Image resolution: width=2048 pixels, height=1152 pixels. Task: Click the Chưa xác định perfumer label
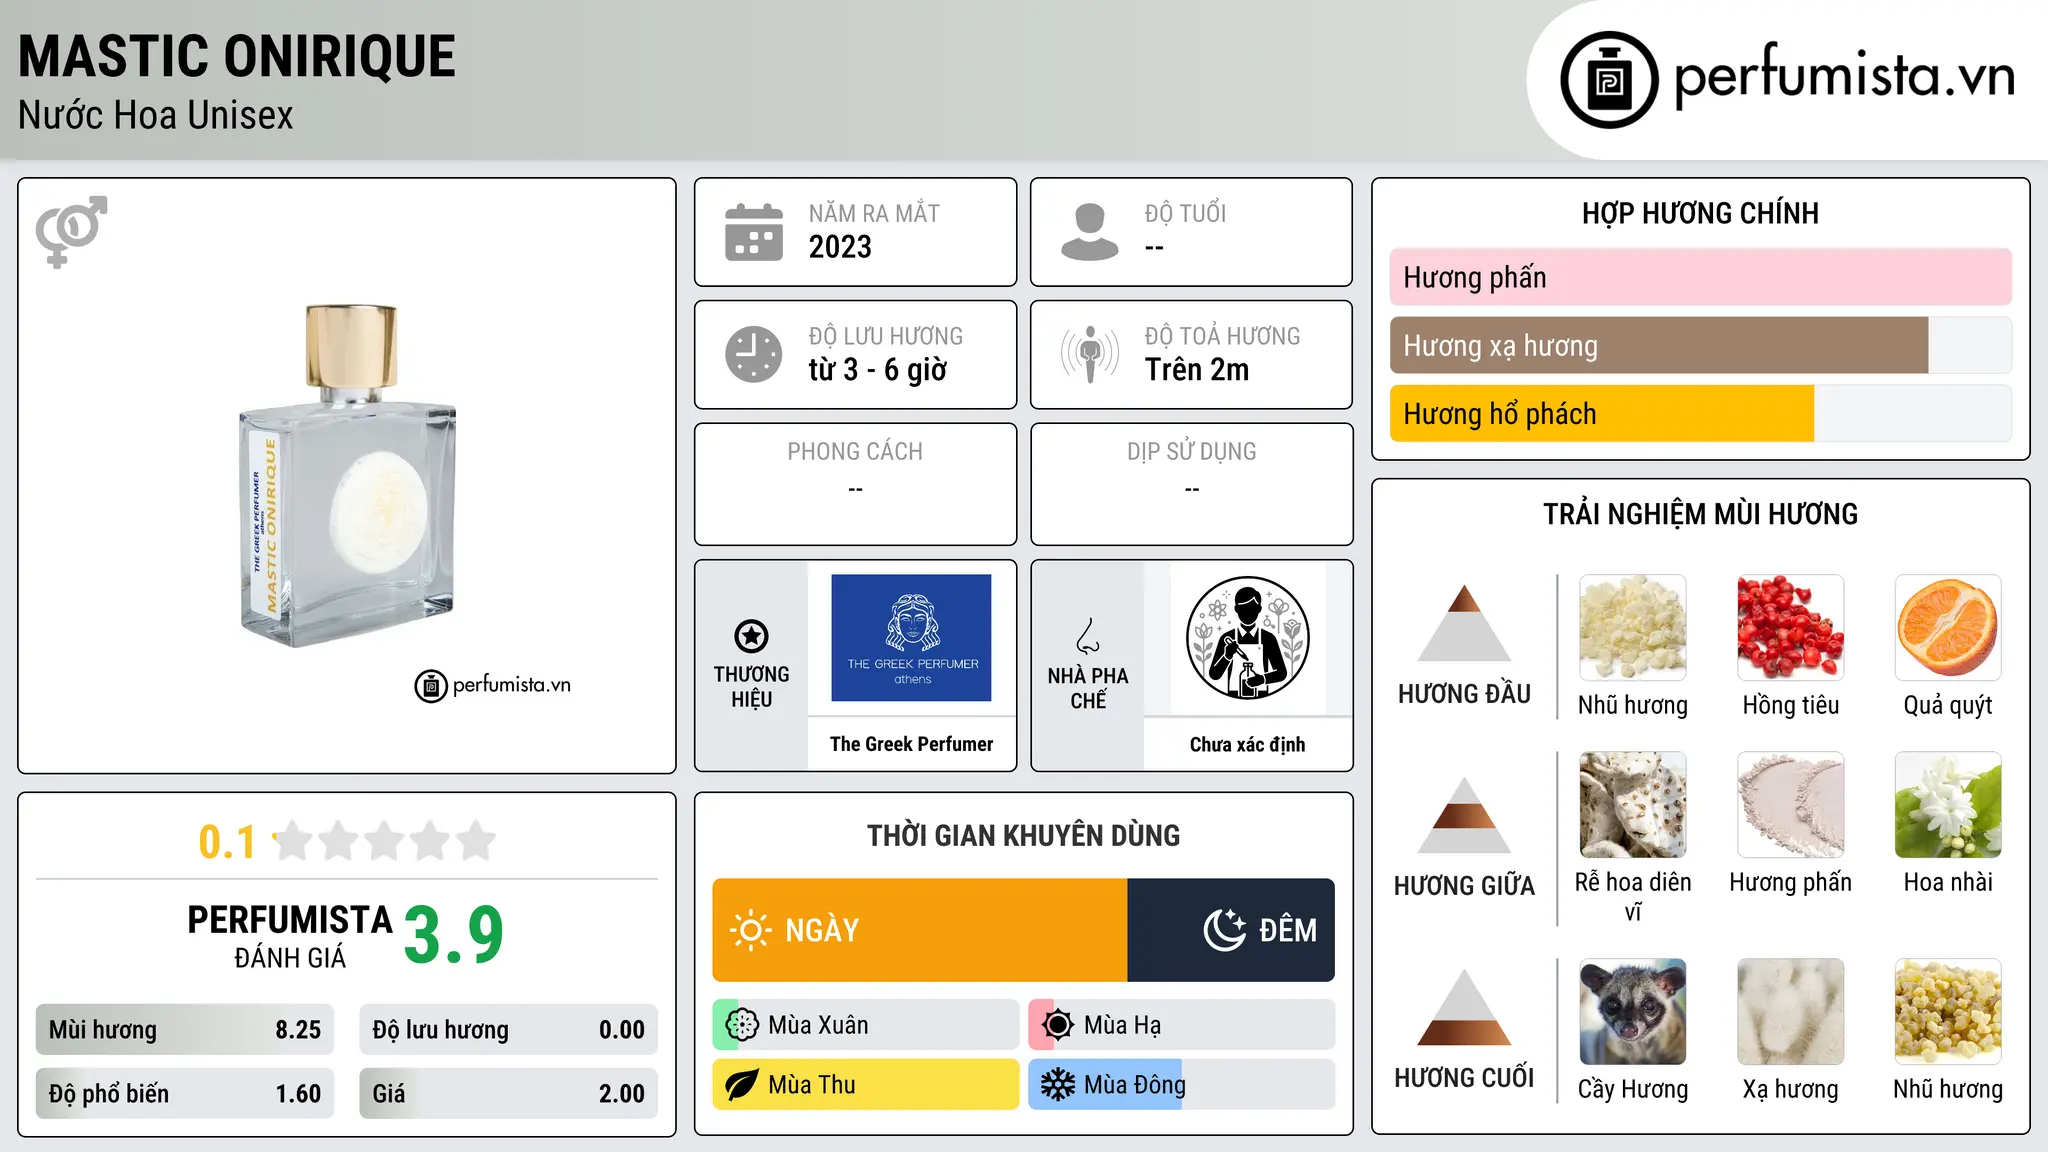[1247, 744]
